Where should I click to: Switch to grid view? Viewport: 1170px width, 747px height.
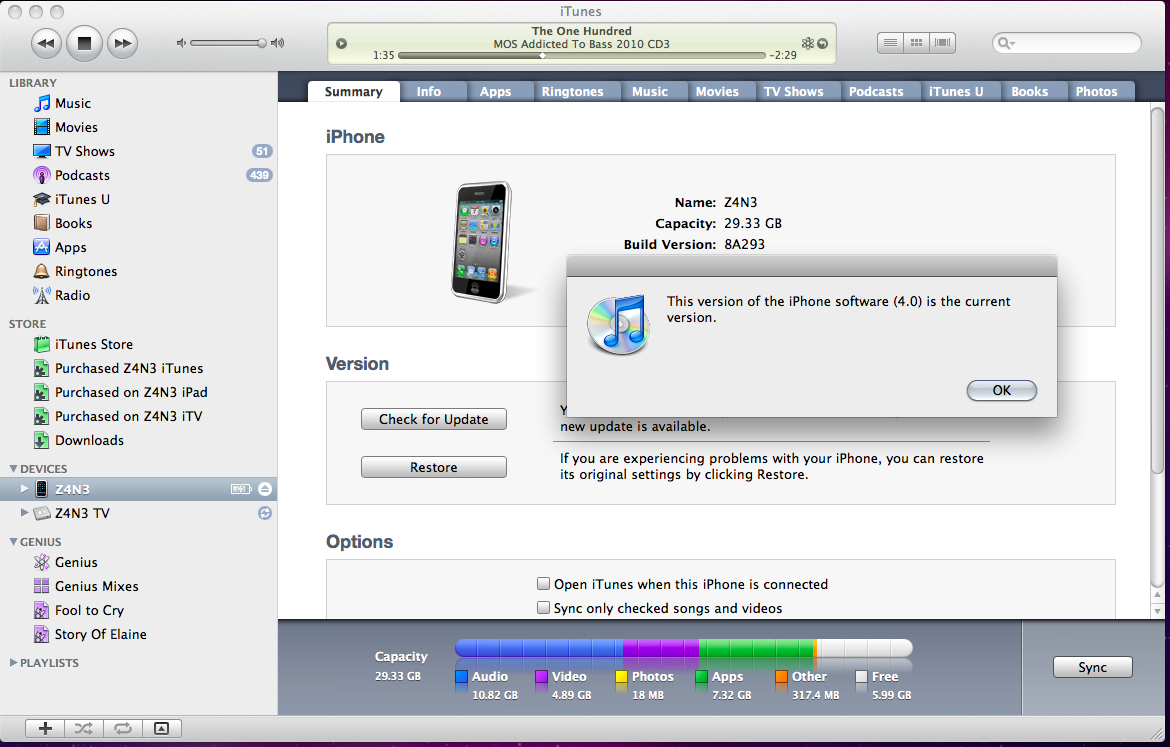(916, 43)
